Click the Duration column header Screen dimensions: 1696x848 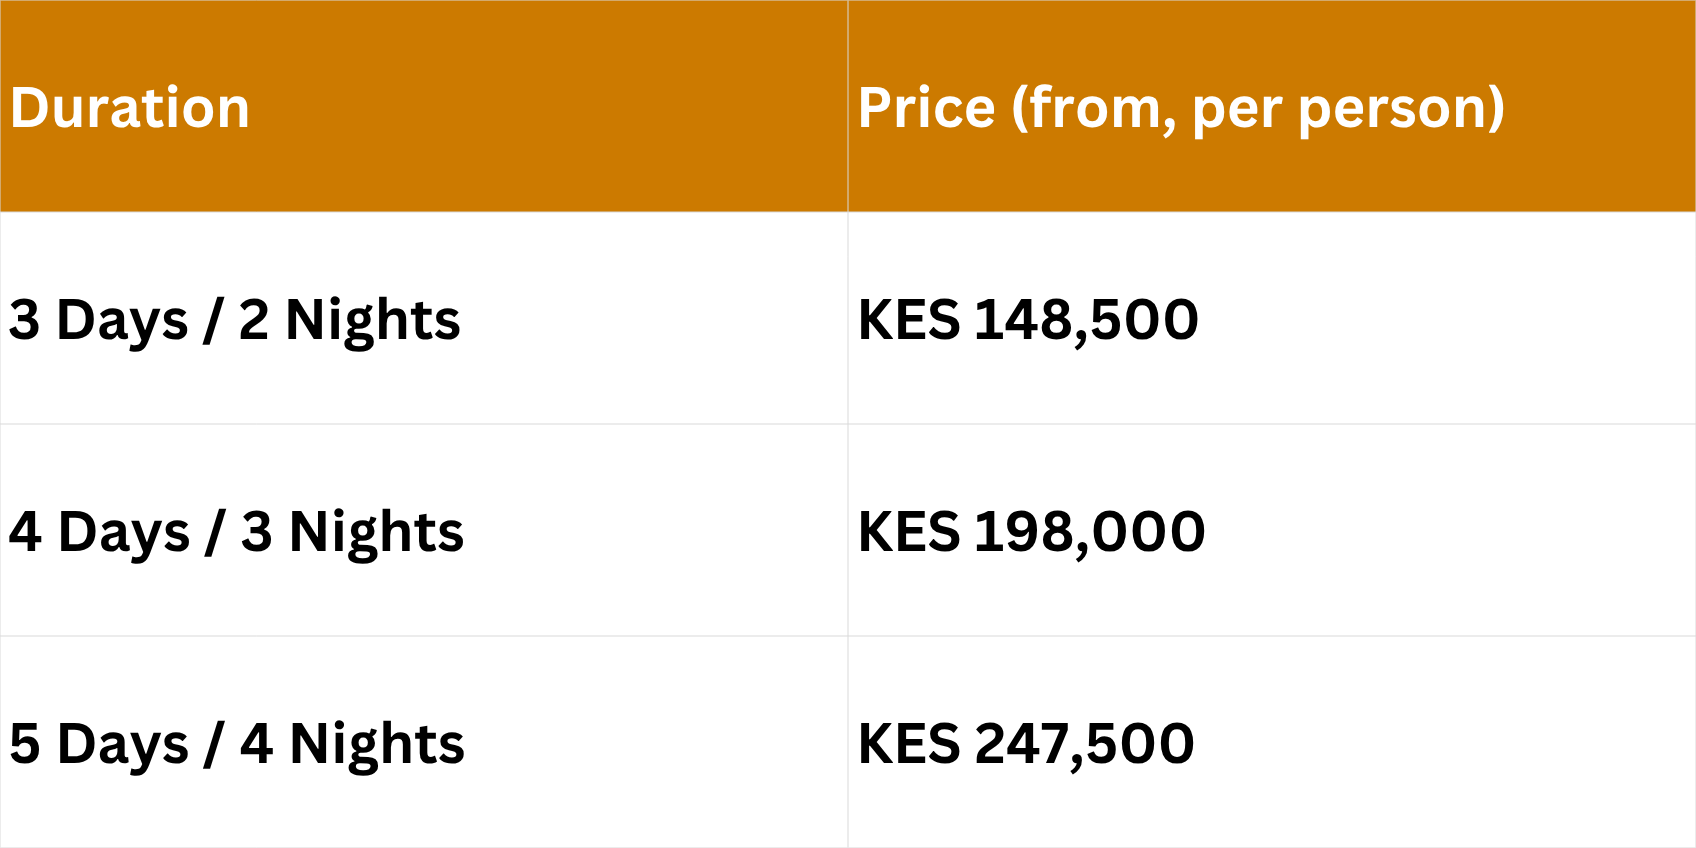pos(130,108)
